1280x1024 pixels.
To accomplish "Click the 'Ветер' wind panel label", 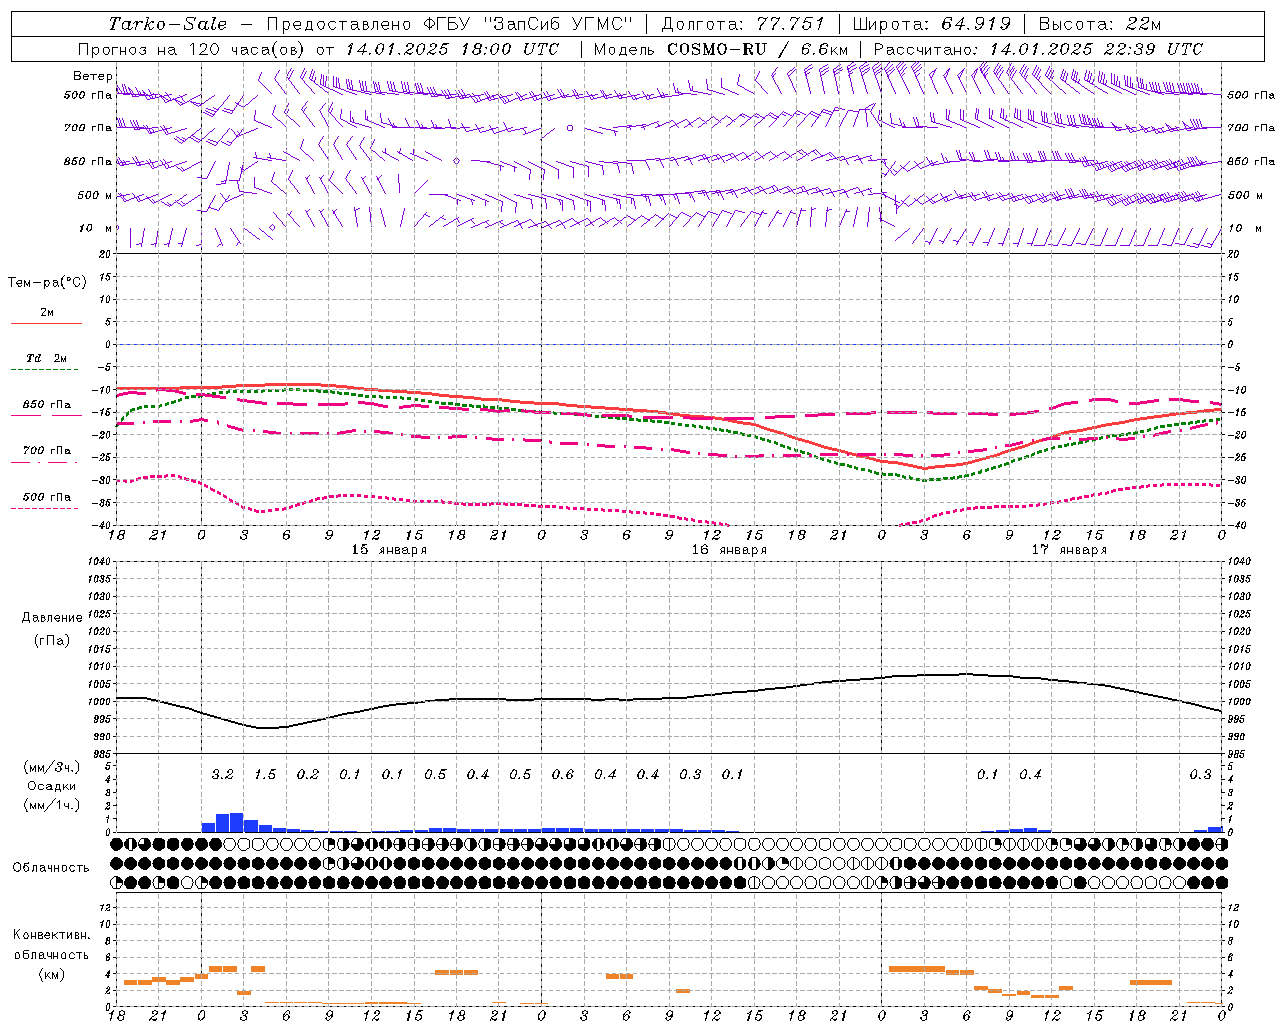I will click(92, 76).
